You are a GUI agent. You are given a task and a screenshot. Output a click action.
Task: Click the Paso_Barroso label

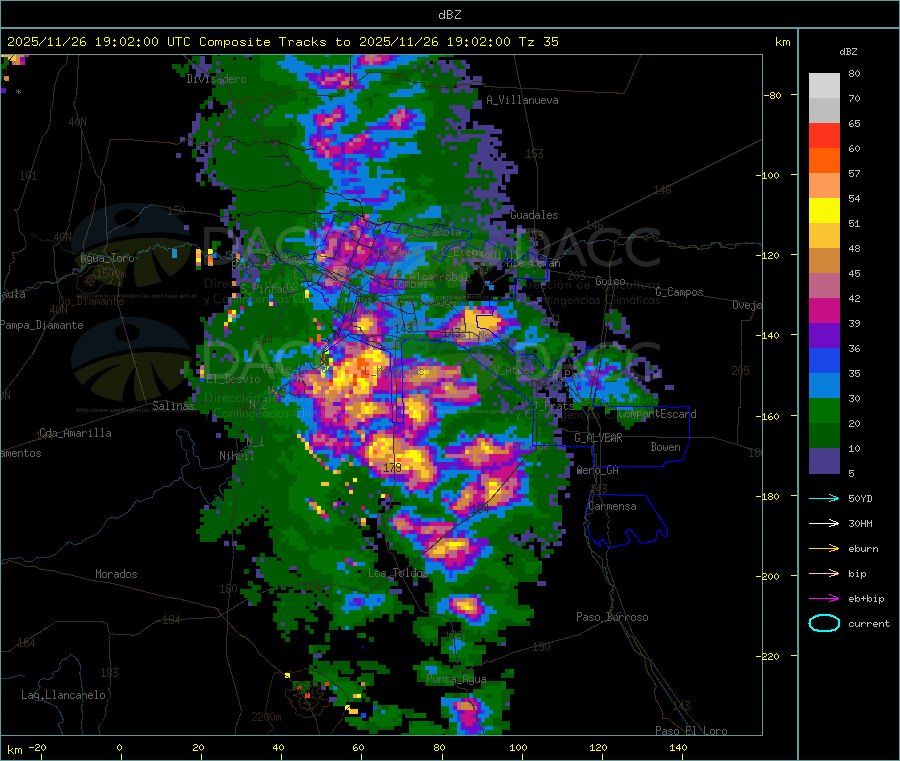coord(612,618)
